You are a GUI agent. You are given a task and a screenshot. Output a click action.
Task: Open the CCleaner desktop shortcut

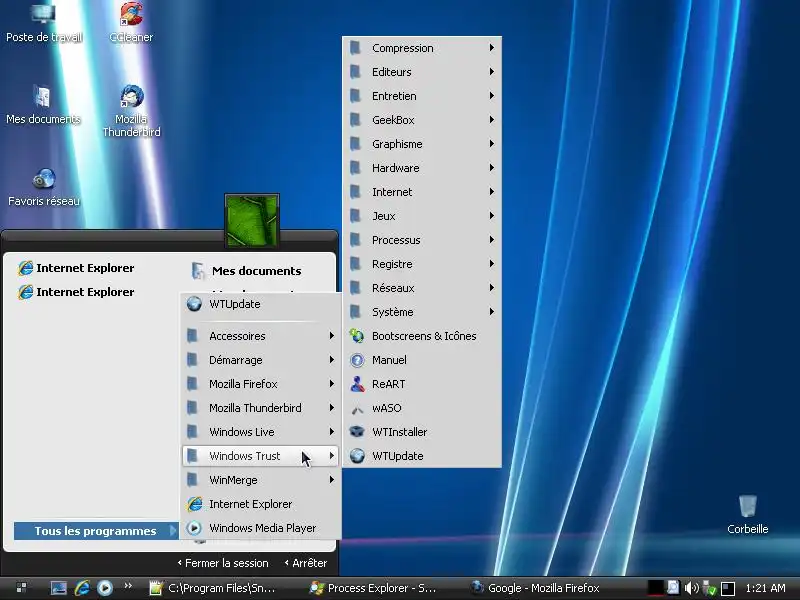click(131, 23)
